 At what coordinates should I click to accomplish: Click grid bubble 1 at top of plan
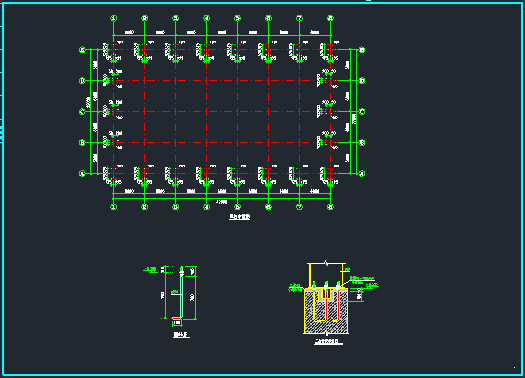(114, 18)
